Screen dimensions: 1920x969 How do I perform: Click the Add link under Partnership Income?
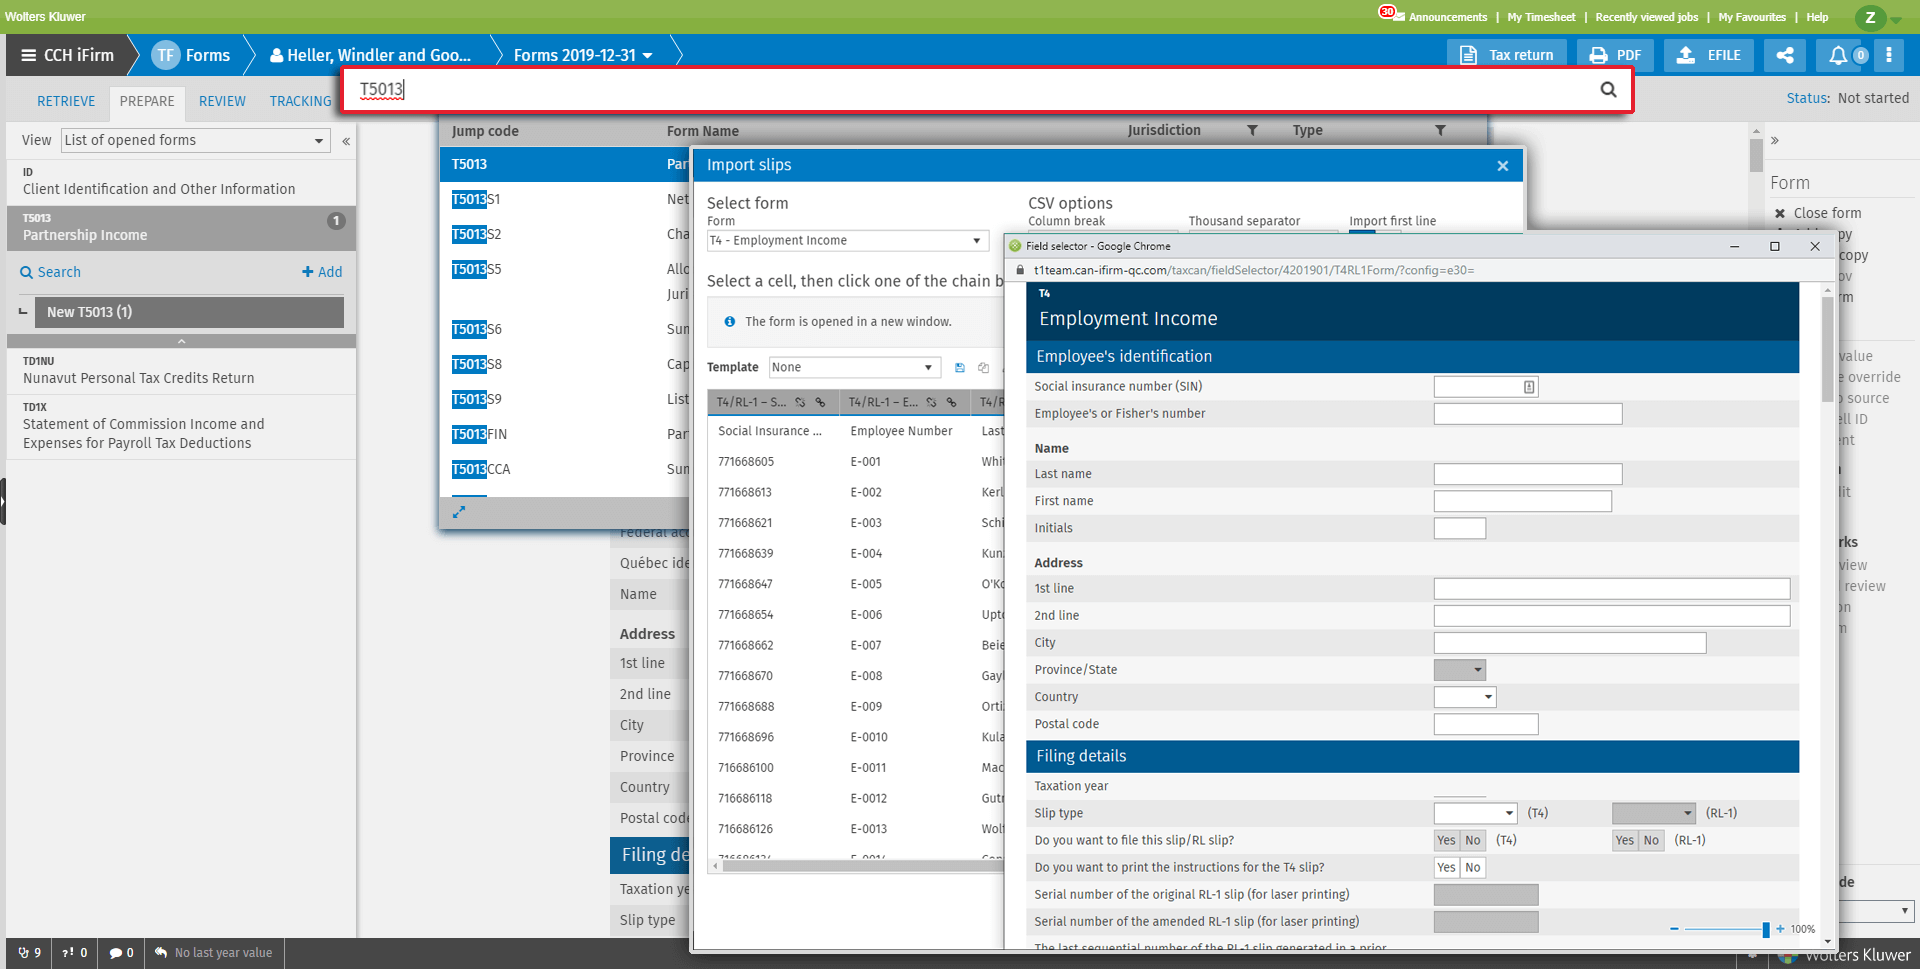[322, 272]
